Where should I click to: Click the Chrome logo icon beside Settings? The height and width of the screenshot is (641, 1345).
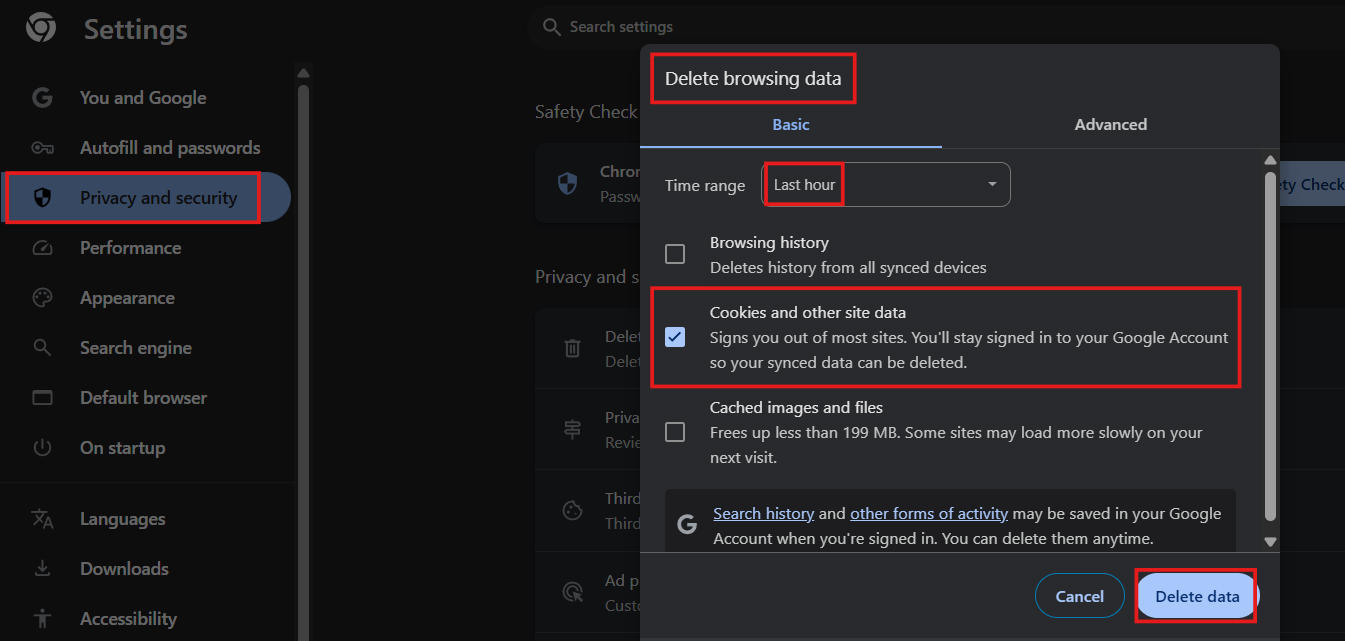(41, 29)
